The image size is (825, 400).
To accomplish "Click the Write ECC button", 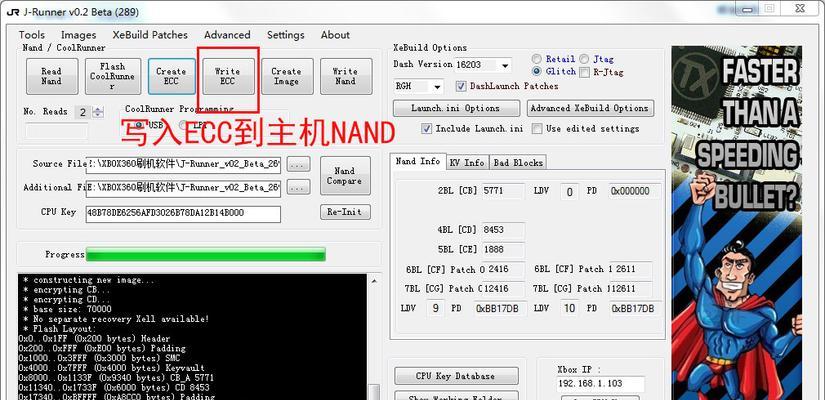I will tap(227, 76).
